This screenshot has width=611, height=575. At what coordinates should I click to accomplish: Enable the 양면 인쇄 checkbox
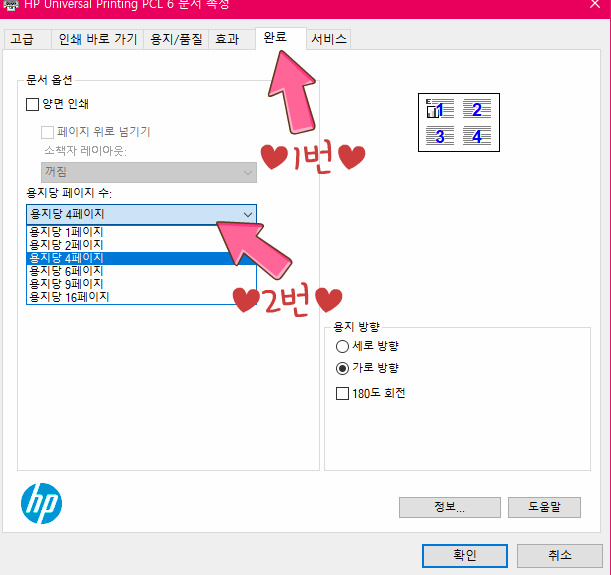(32, 104)
